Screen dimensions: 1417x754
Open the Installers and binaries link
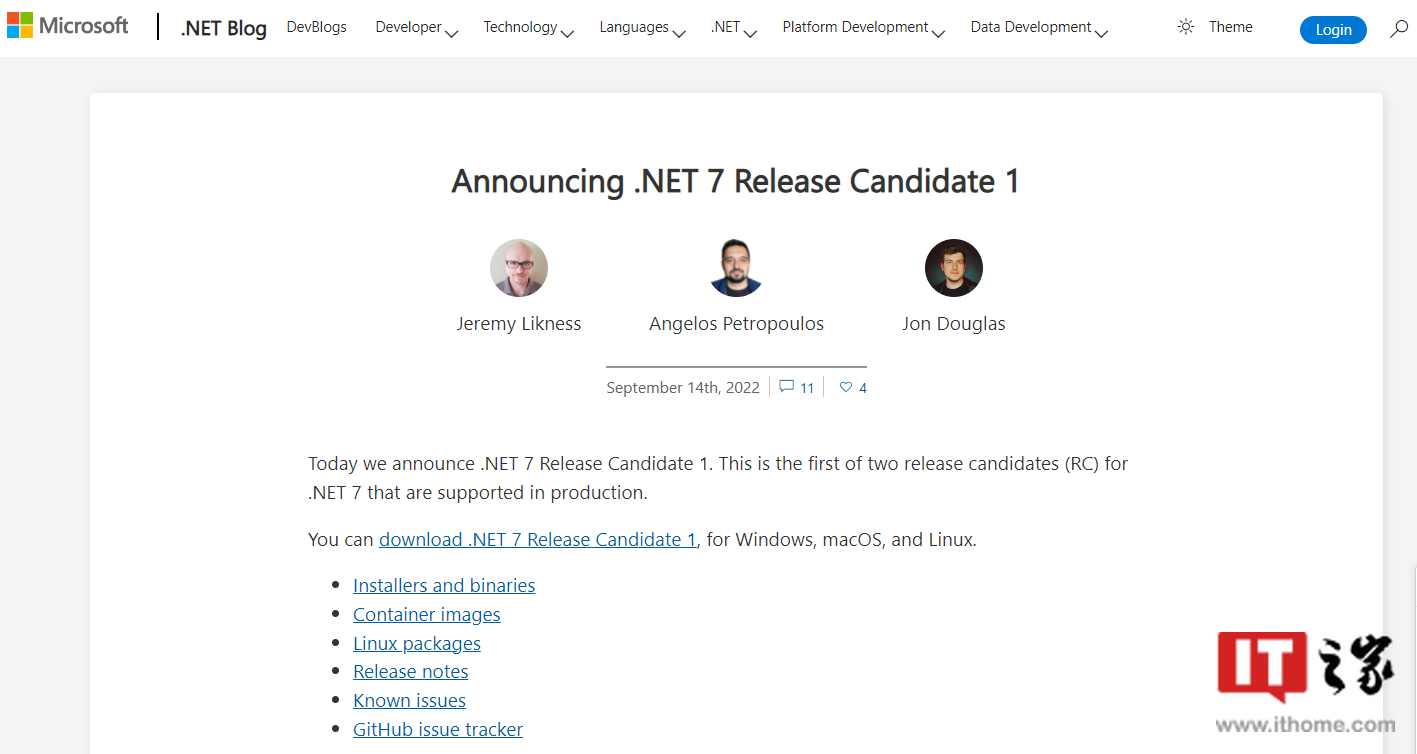444,586
